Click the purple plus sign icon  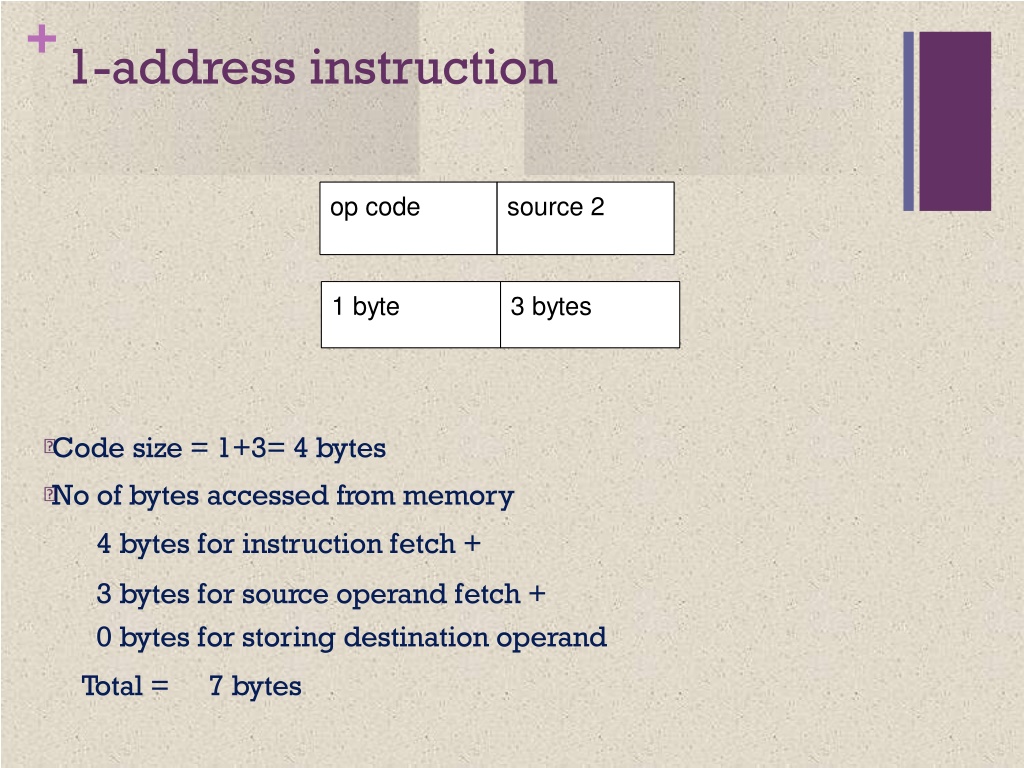point(42,39)
